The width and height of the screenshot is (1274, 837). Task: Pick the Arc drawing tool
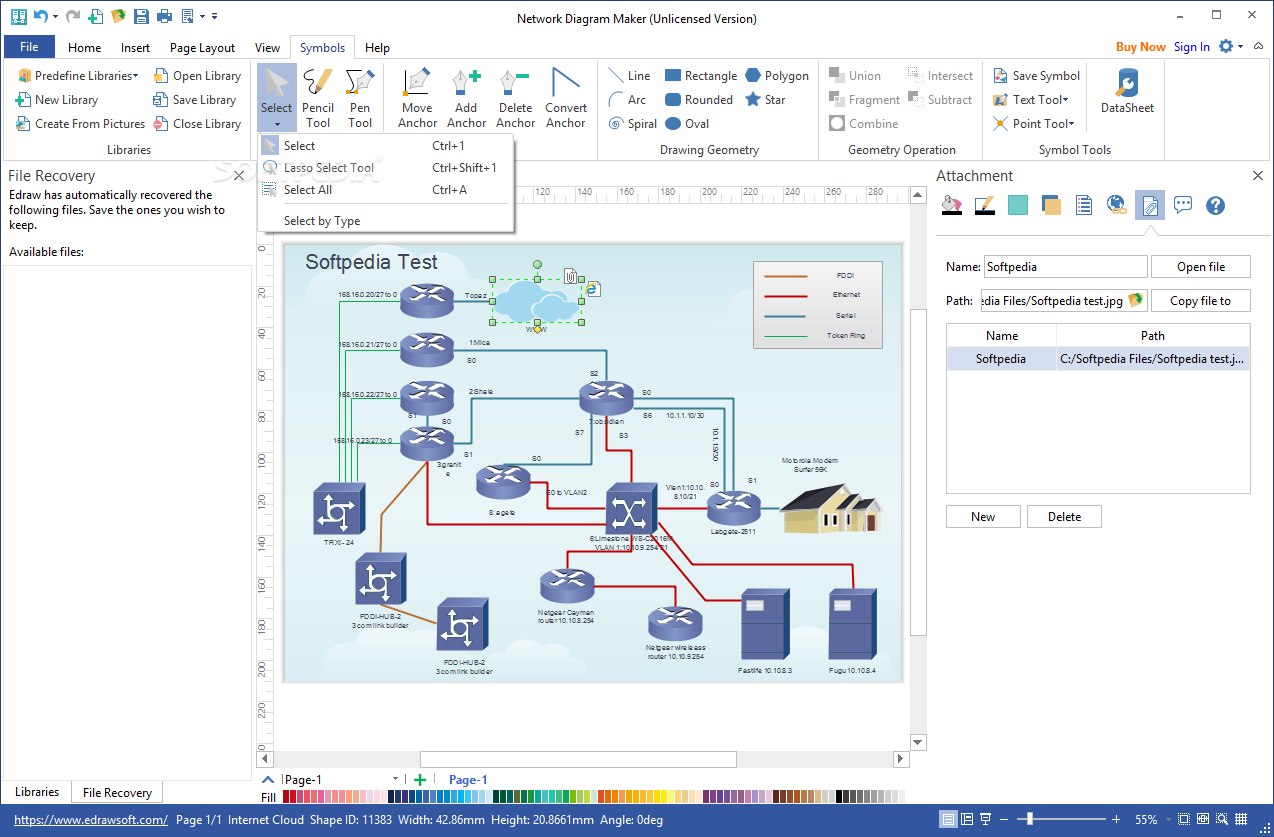click(628, 99)
